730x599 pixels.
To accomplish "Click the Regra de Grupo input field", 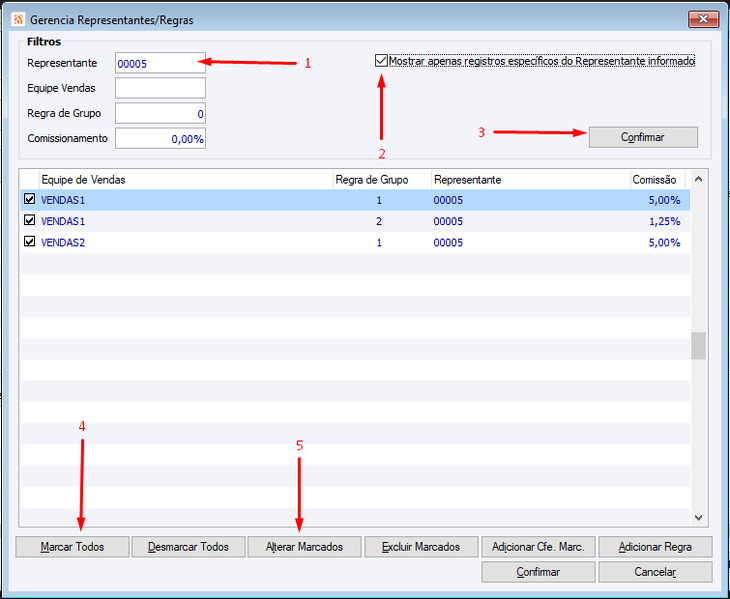I will pyautogui.click(x=160, y=113).
